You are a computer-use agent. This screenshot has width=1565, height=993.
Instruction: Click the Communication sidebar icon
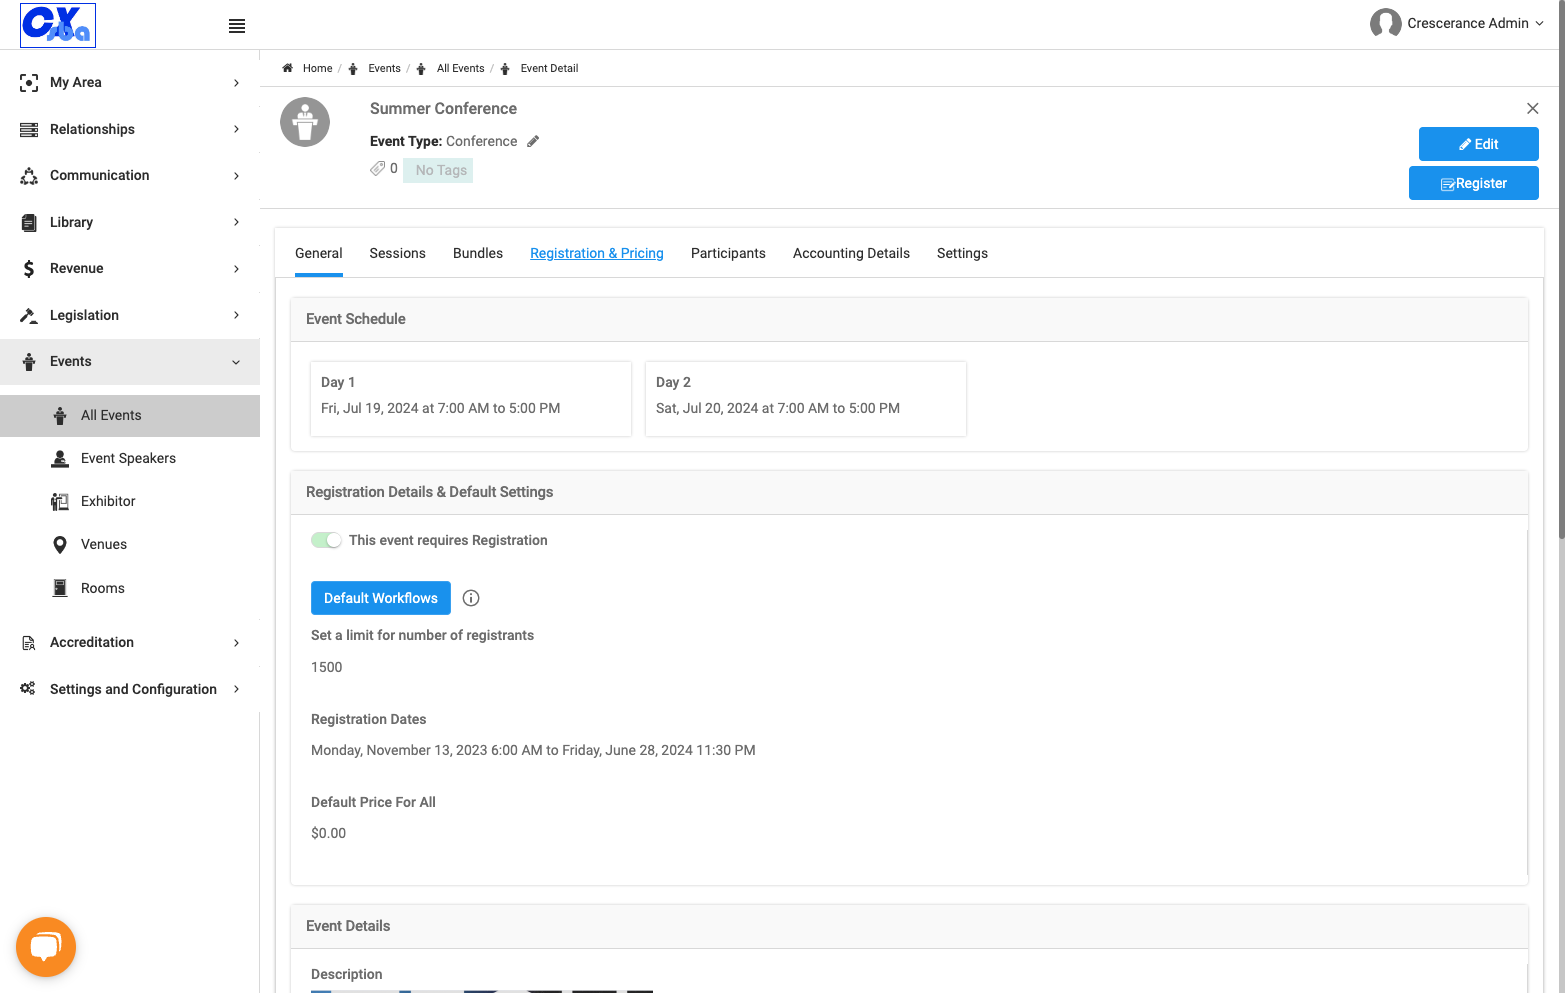coord(29,176)
